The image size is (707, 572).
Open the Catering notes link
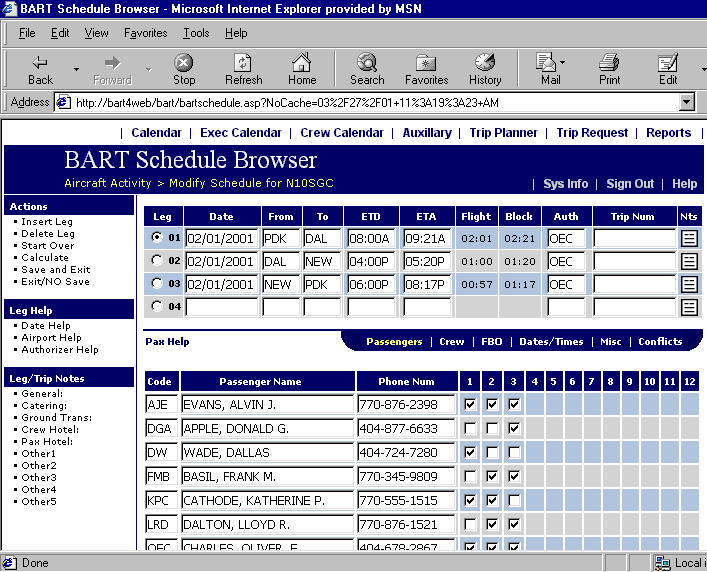(x=44, y=406)
